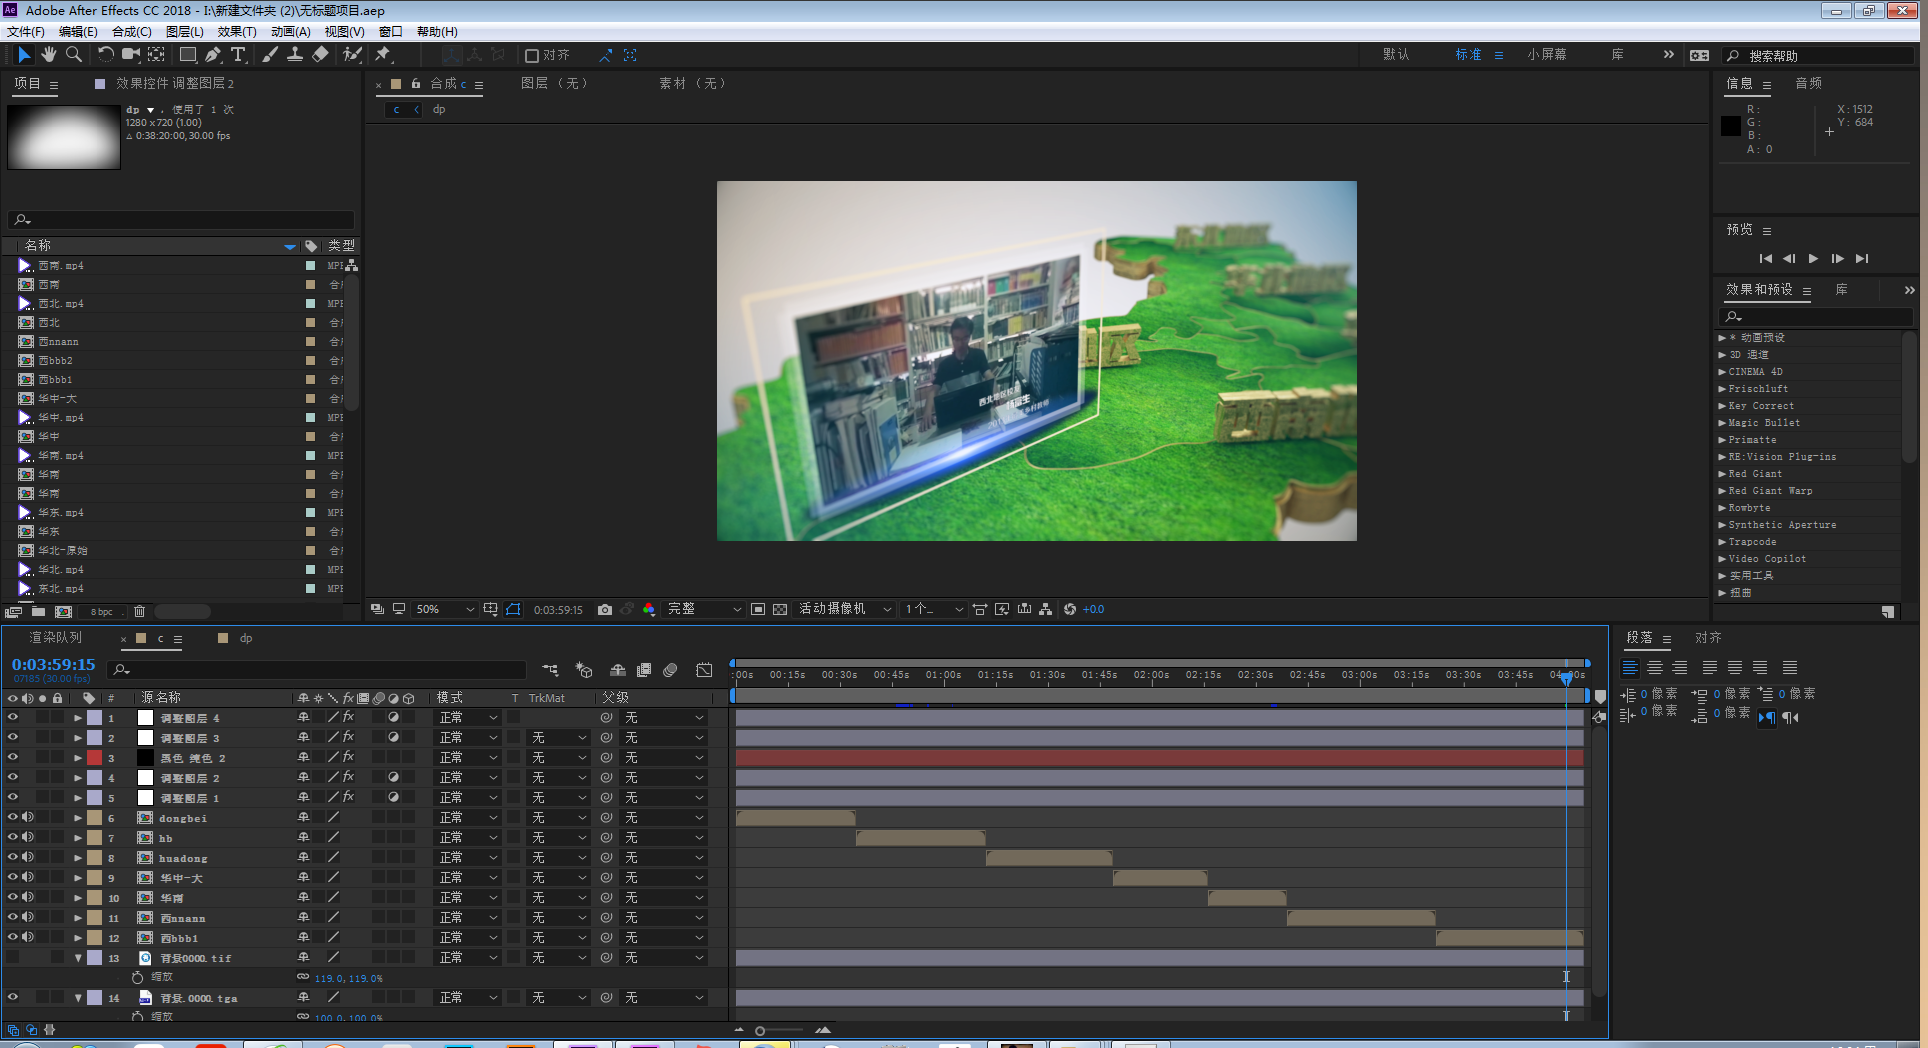This screenshot has height=1048, width=1928.
Task: Open the 活动摄像机 camera view dropdown
Action: pos(843,609)
